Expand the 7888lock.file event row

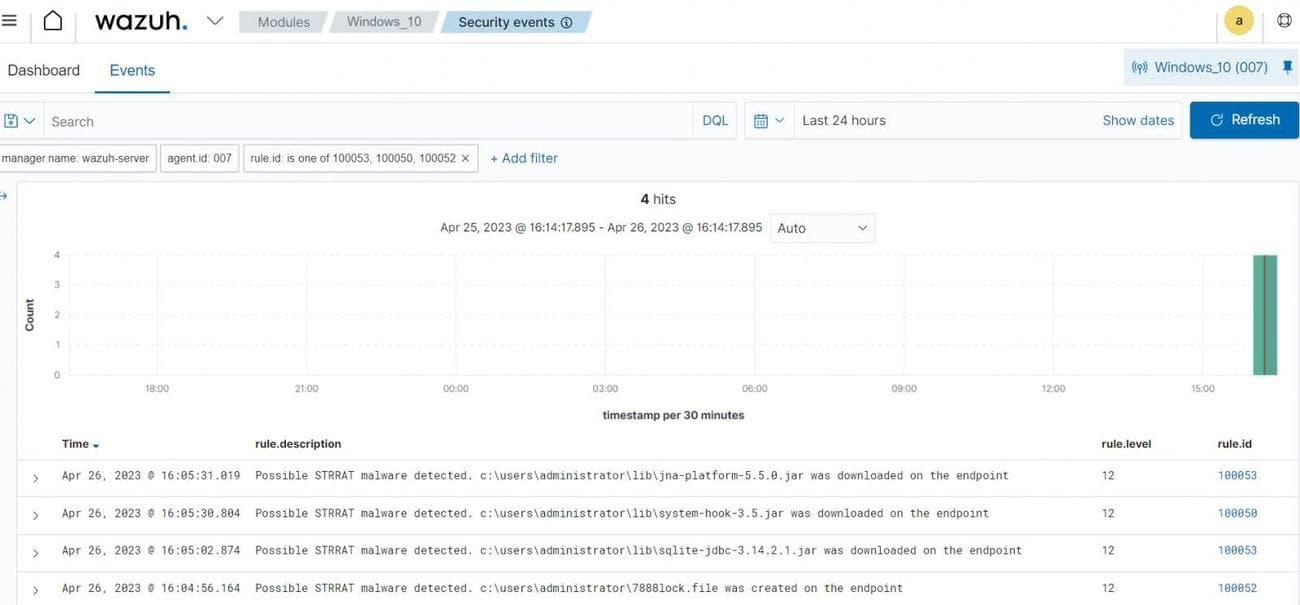click(35, 590)
